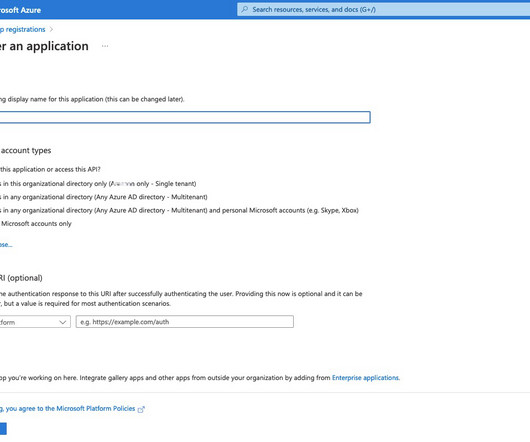Select the Any Azure AD directory - Multitenant option

104,197
